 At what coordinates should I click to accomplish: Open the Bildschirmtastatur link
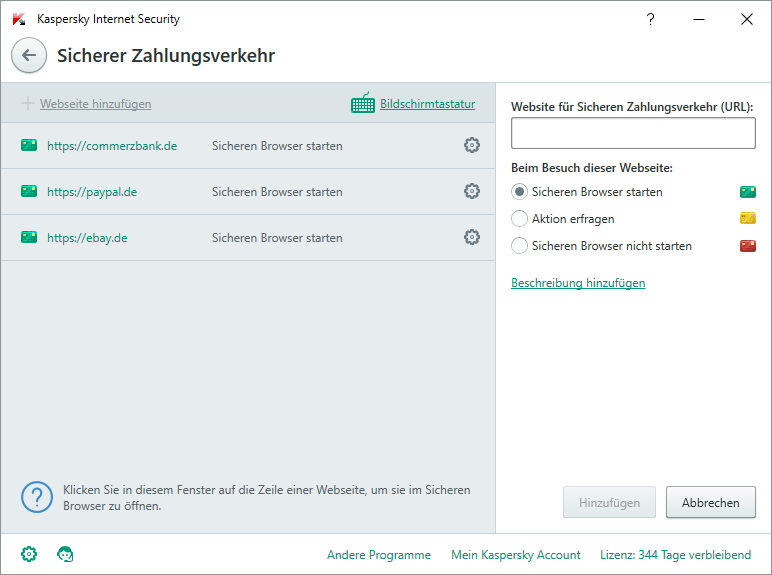tap(427, 104)
